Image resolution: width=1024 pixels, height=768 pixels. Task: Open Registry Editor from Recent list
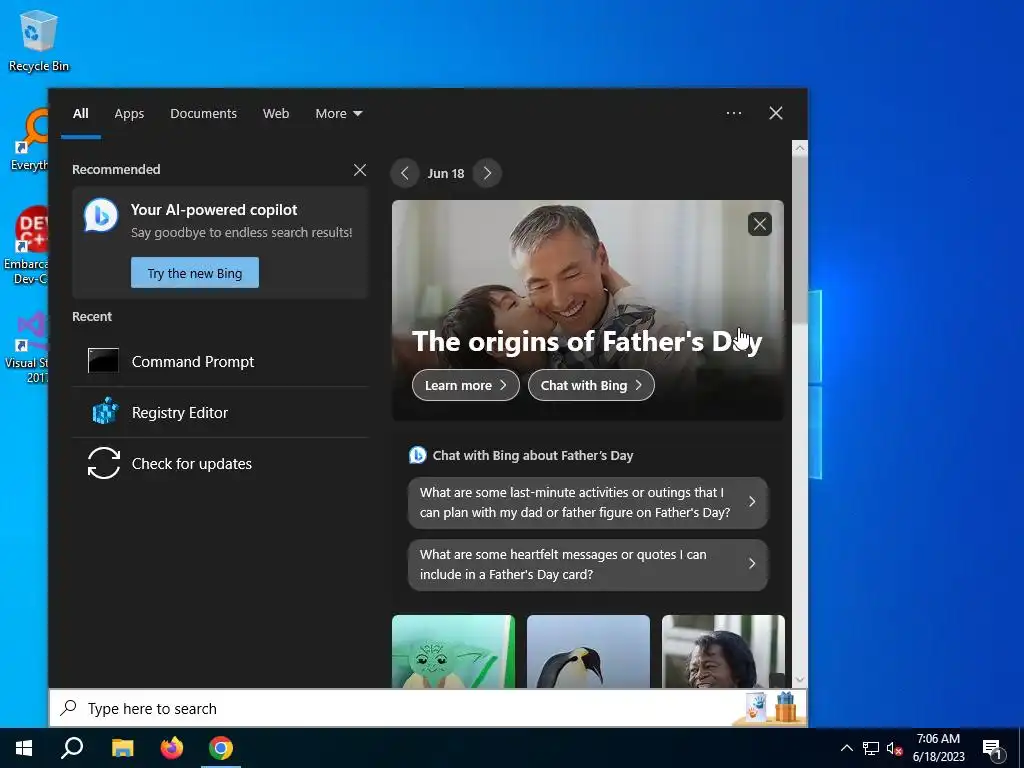[220, 412]
